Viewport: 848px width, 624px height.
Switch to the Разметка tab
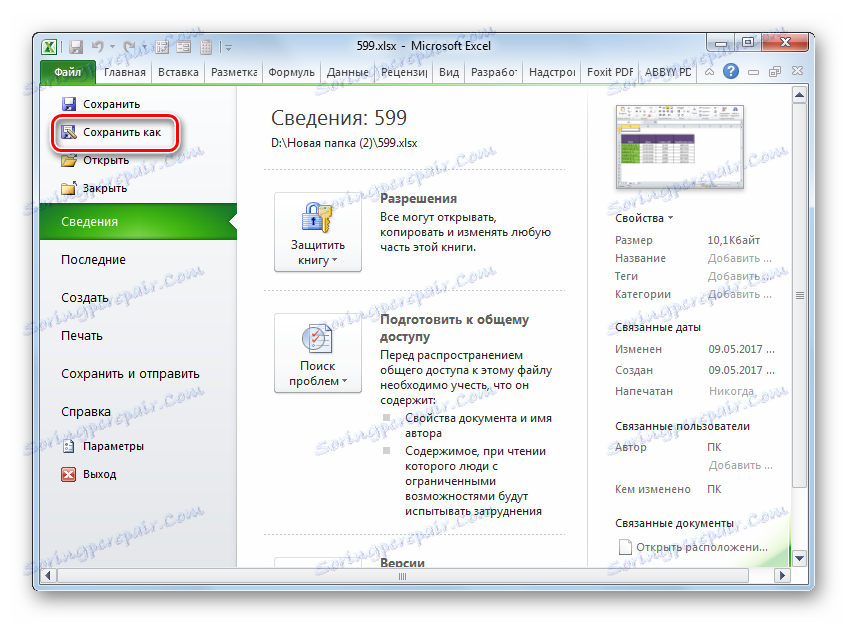point(234,72)
